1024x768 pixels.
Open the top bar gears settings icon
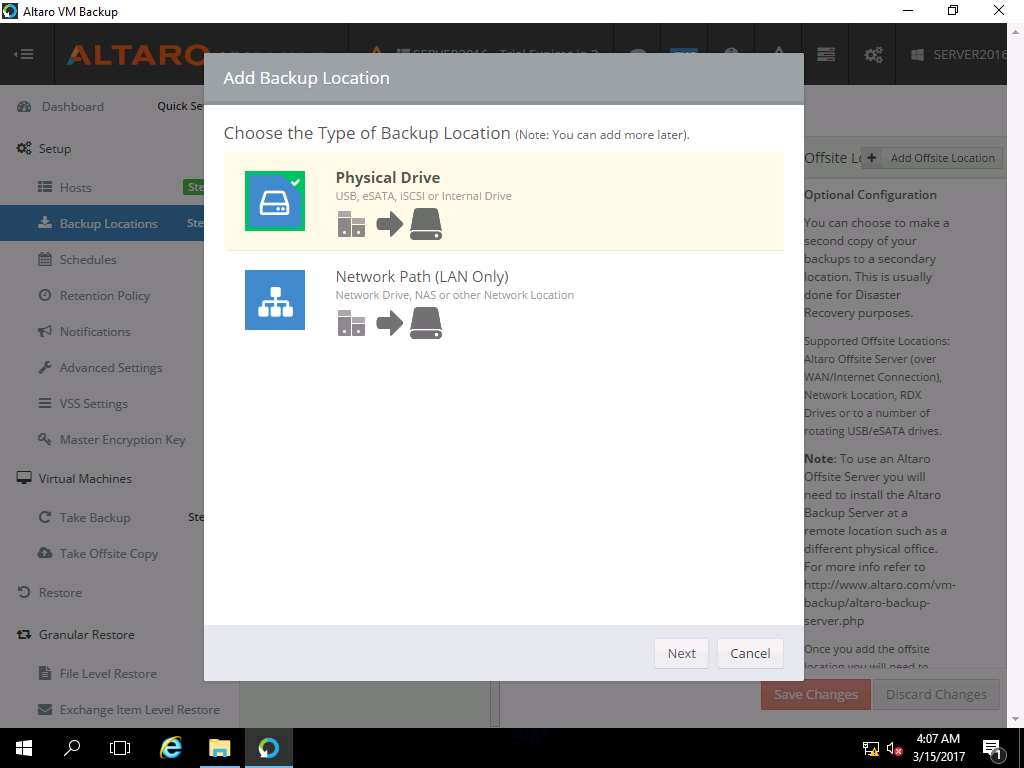[x=873, y=54]
